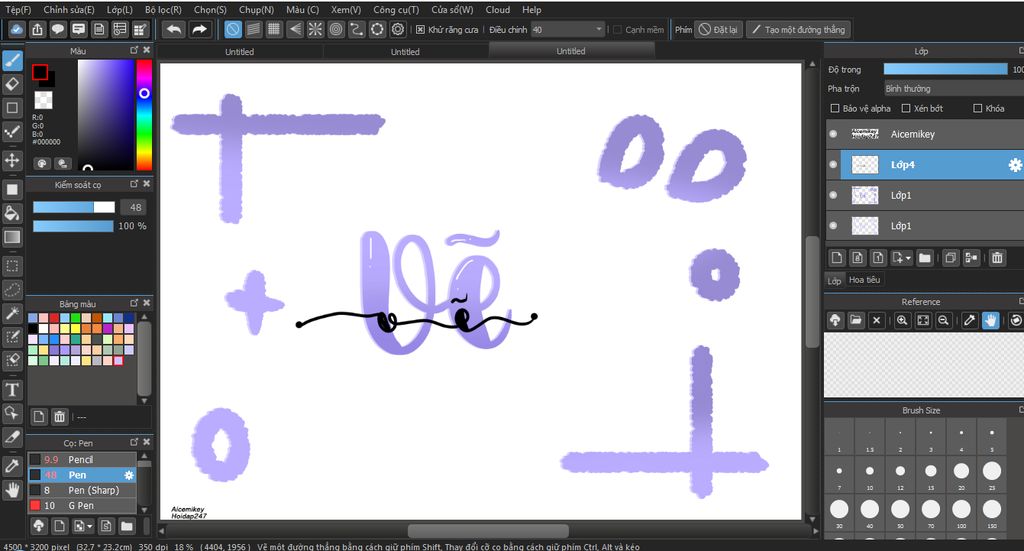Screen dimensions: 1024x551
Task: Add a new folder in Layers panel
Action: [925, 258]
